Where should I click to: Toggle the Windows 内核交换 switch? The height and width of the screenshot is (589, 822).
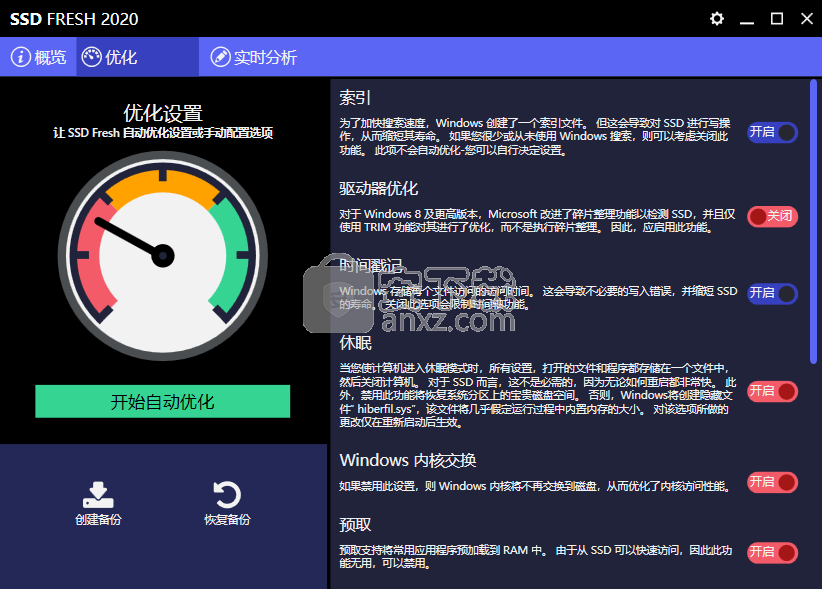click(772, 482)
